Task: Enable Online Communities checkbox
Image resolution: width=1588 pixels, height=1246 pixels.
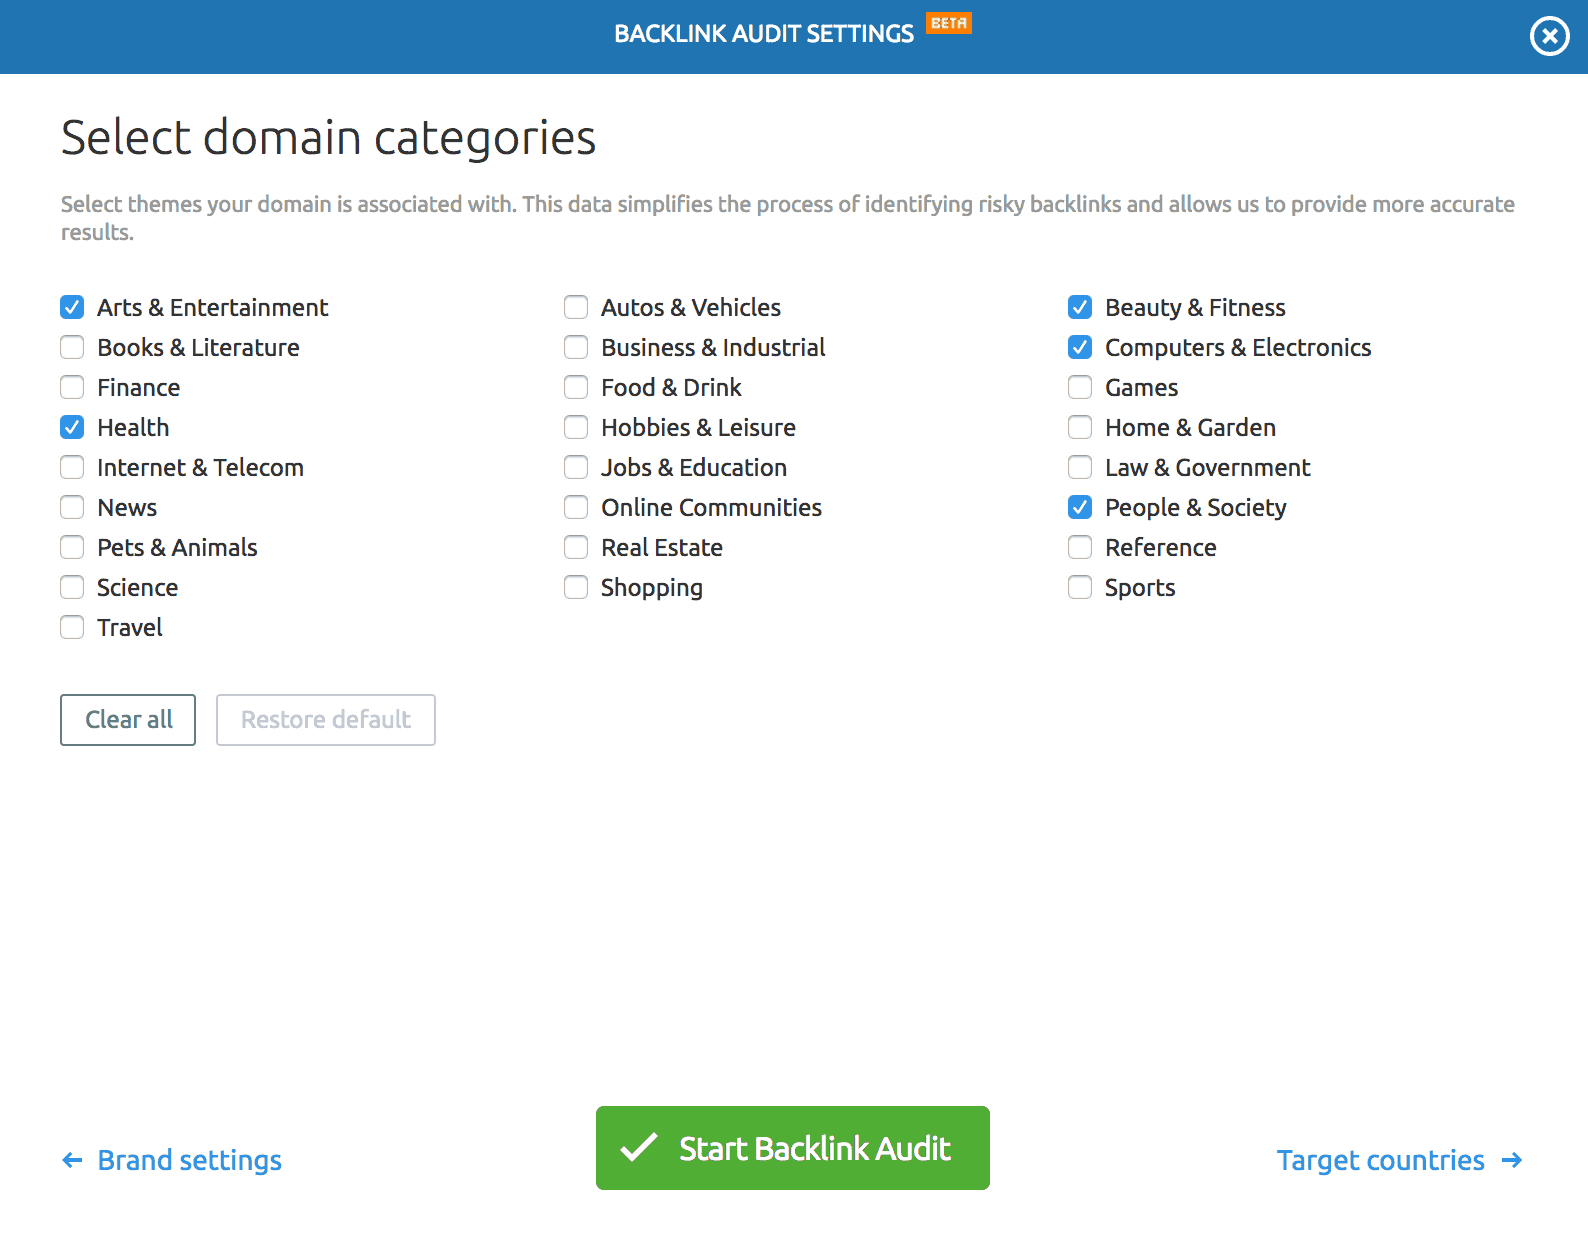Action: pos(576,507)
